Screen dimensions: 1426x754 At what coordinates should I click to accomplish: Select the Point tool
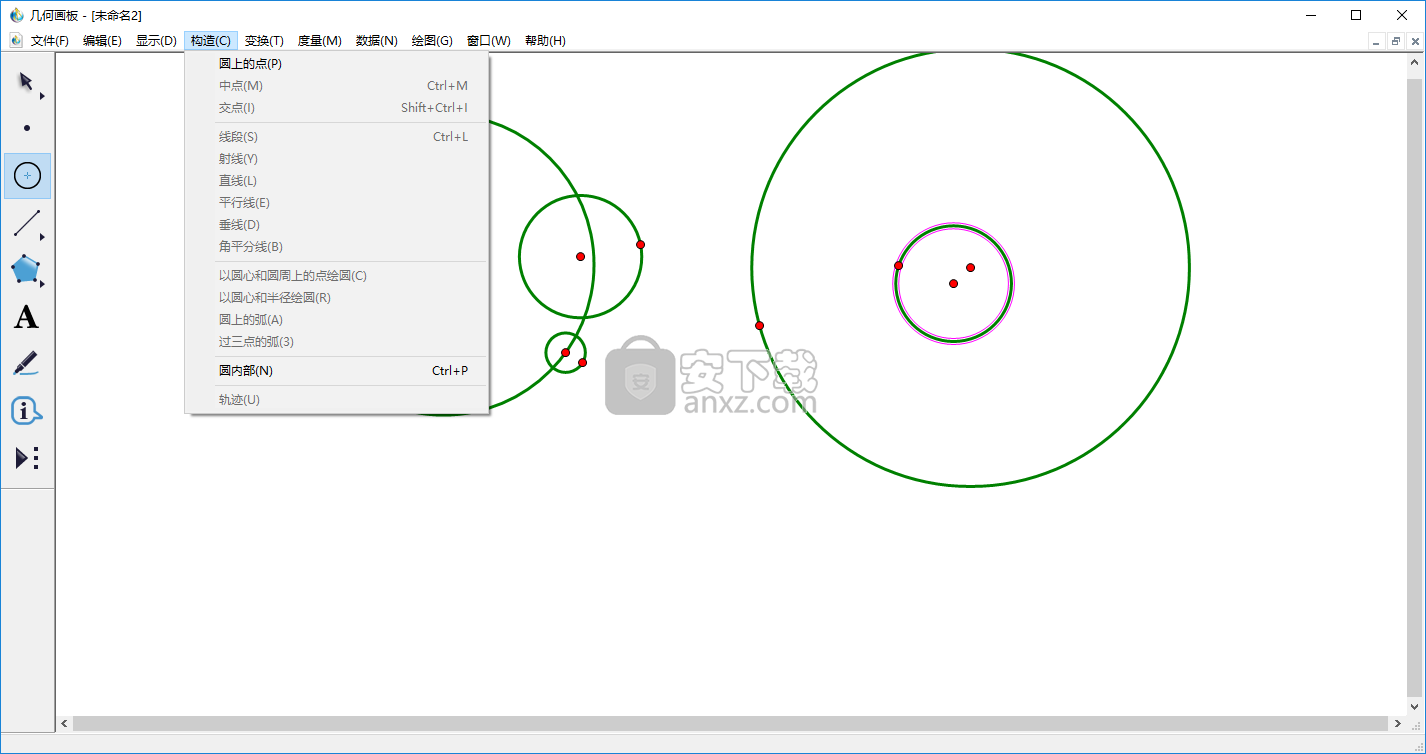(27, 128)
